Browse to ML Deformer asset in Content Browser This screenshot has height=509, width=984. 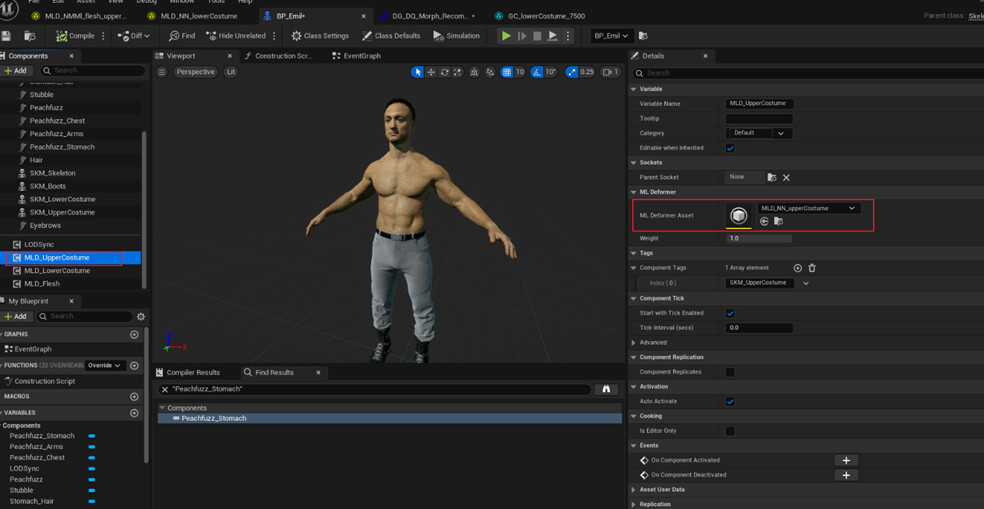[x=778, y=221]
